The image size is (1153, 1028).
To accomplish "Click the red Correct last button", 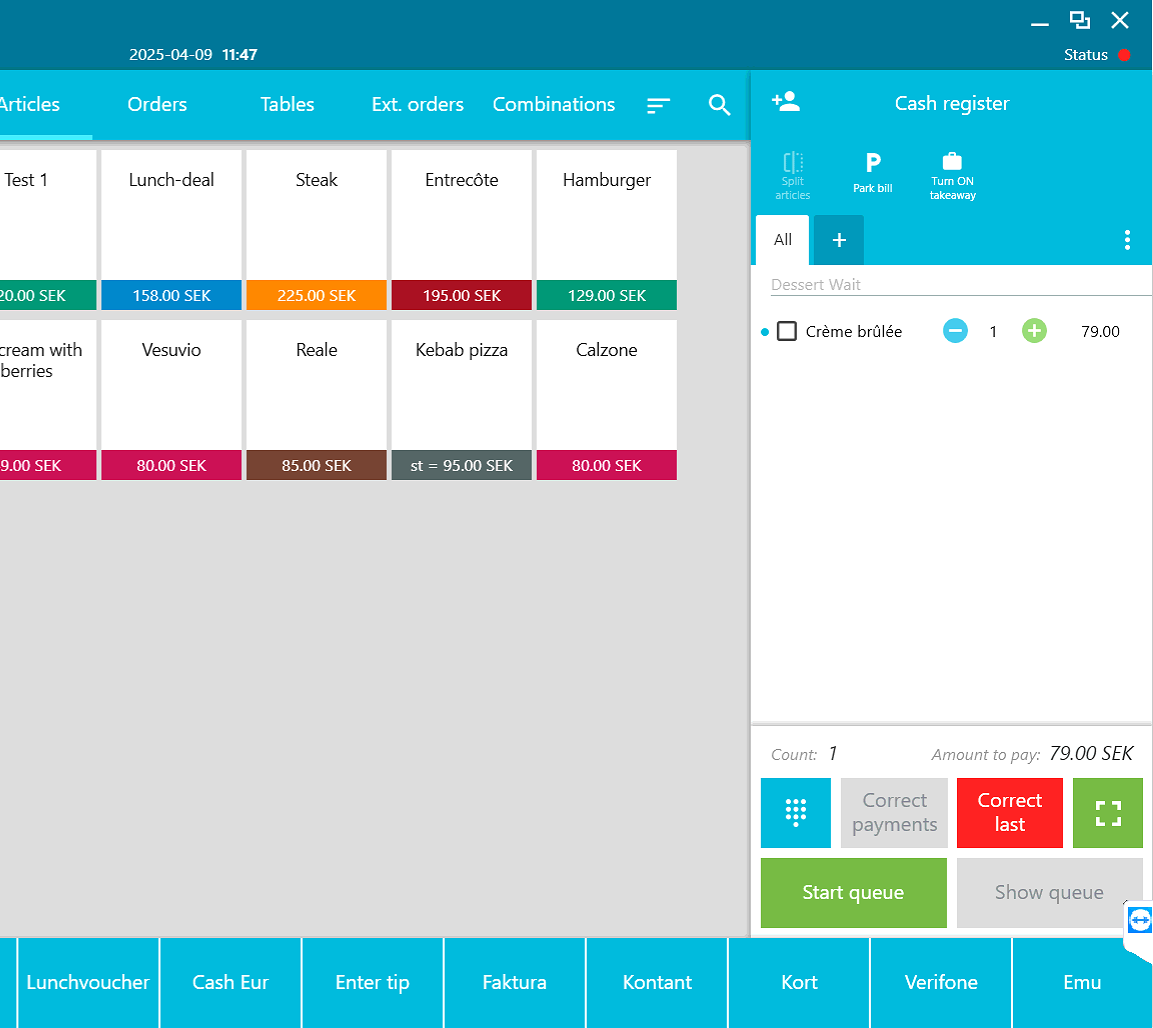I will [1009, 813].
